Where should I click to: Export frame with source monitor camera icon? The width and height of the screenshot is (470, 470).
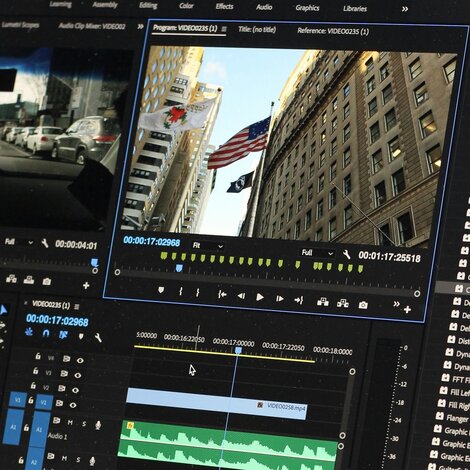coord(47,282)
